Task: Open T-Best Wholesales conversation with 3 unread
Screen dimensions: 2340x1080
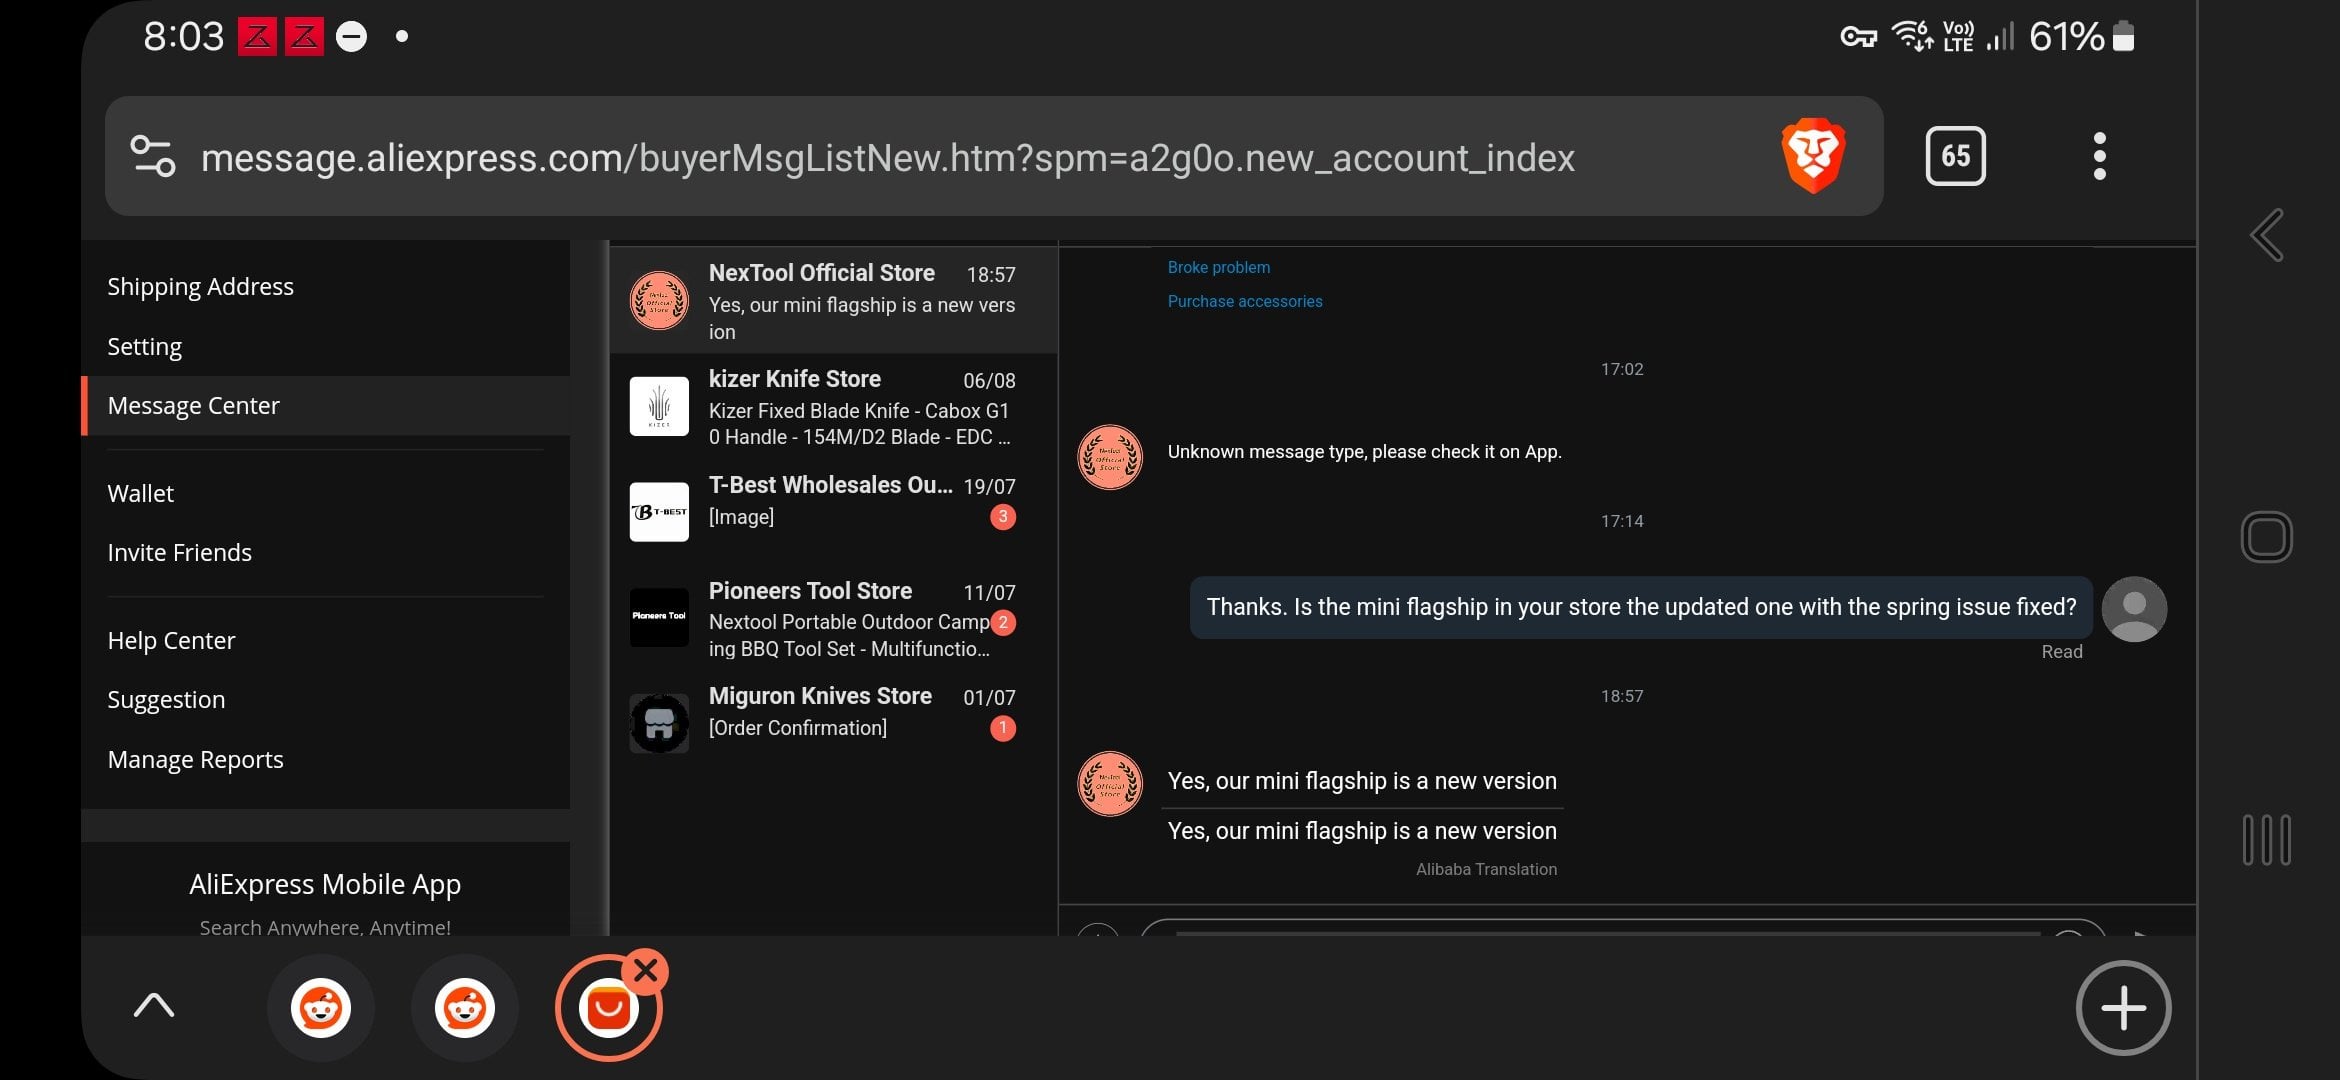Action: coord(832,501)
